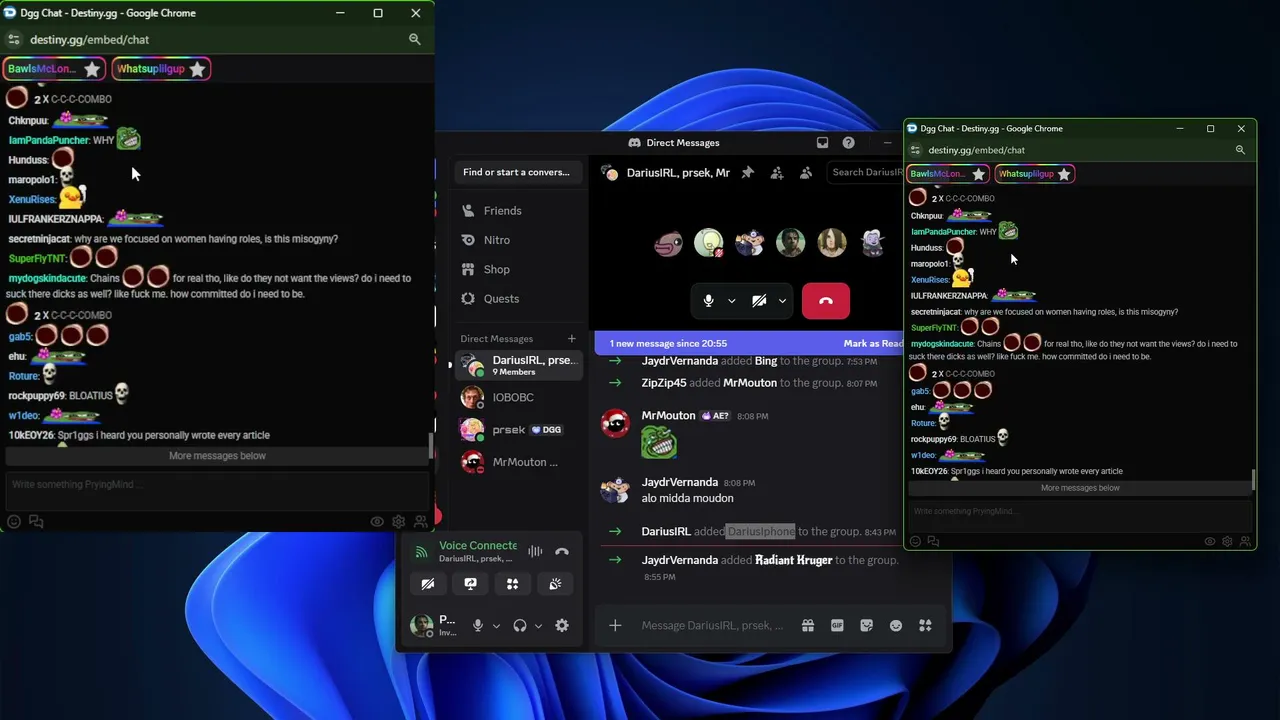Open camera options arrow in call controls
Image resolution: width=1280 pixels, height=720 pixels.
coord(782,300)
